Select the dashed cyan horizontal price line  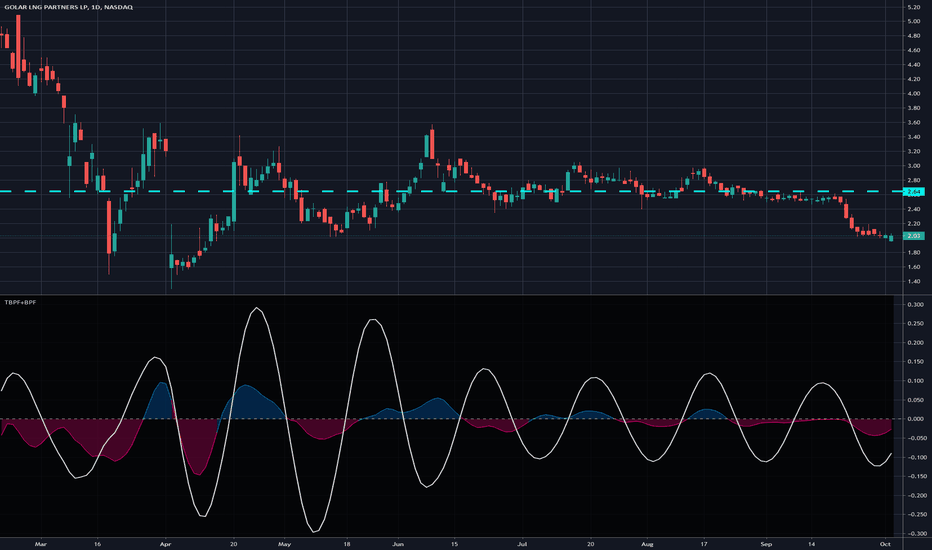pos(451,191)
